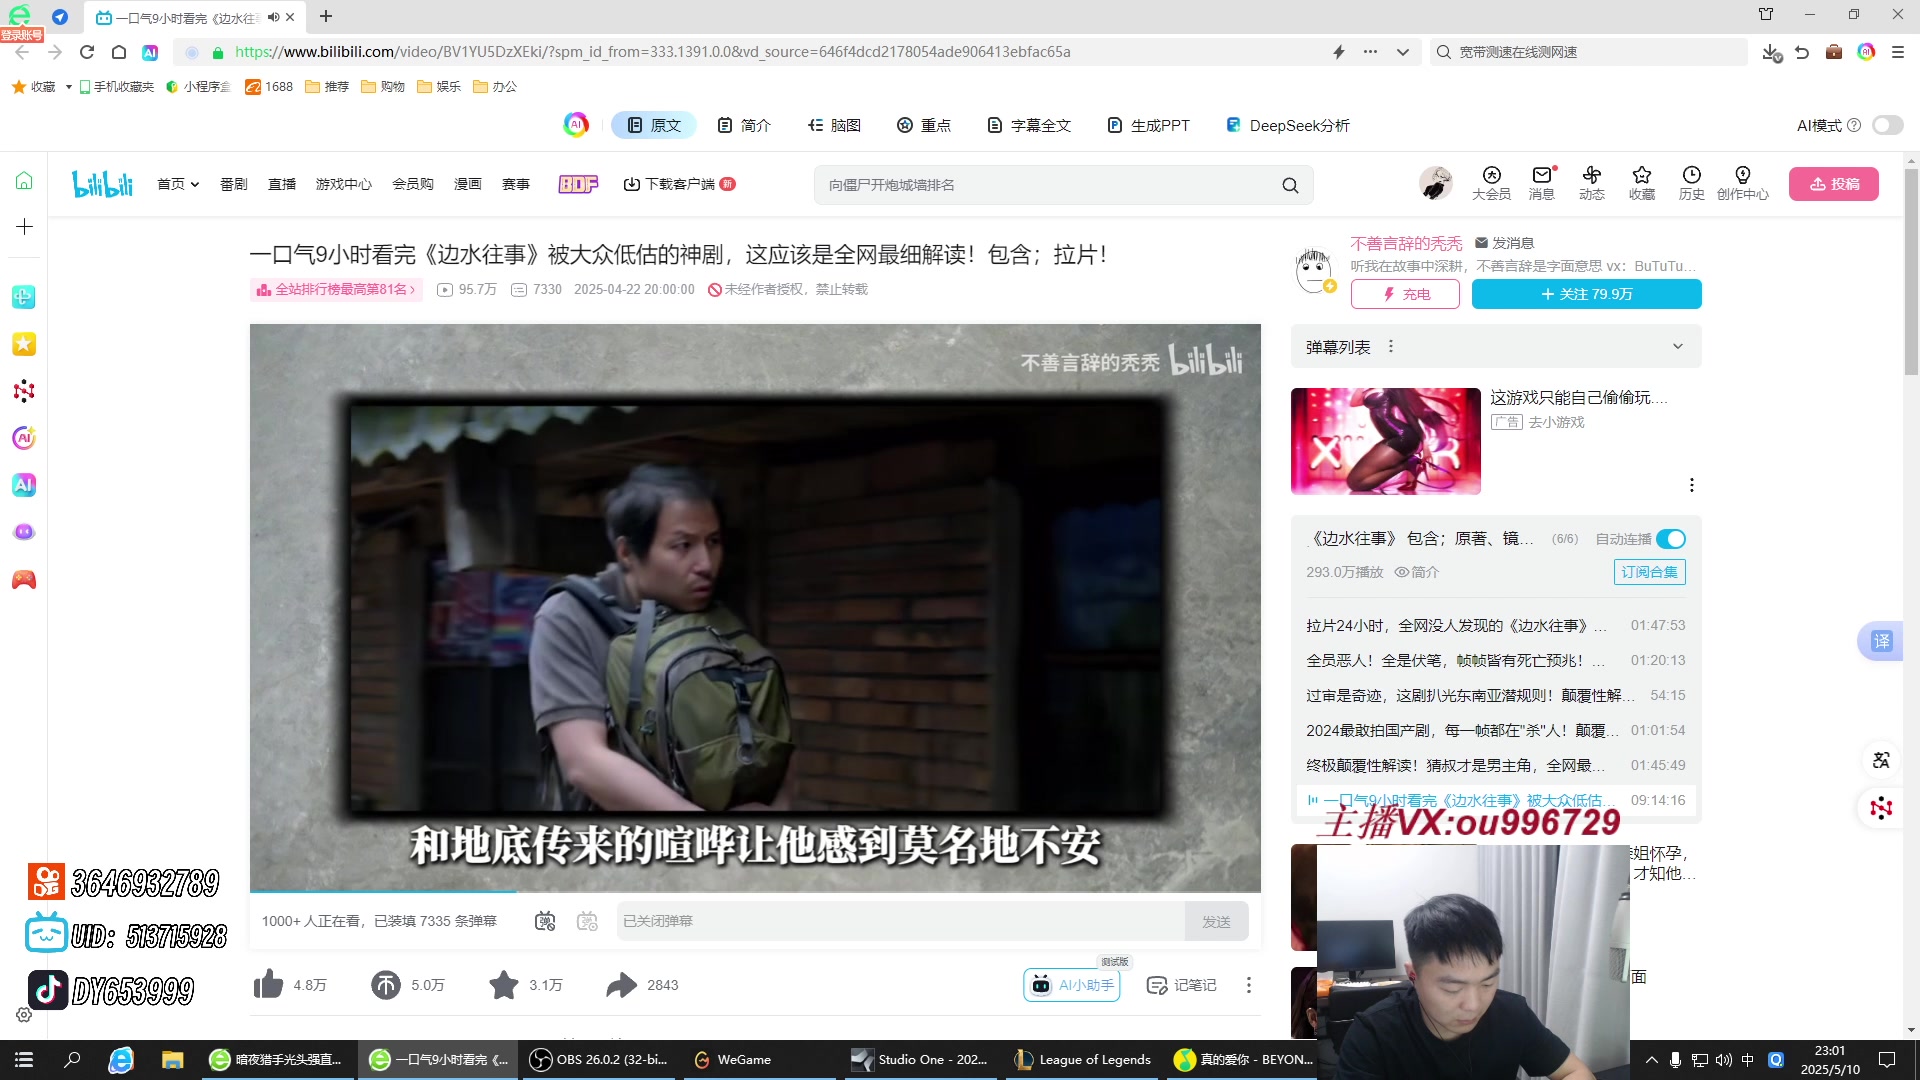Open the 1688 bookmark
This screenshot has width=1920, height=1080.
tap(269, 87)
